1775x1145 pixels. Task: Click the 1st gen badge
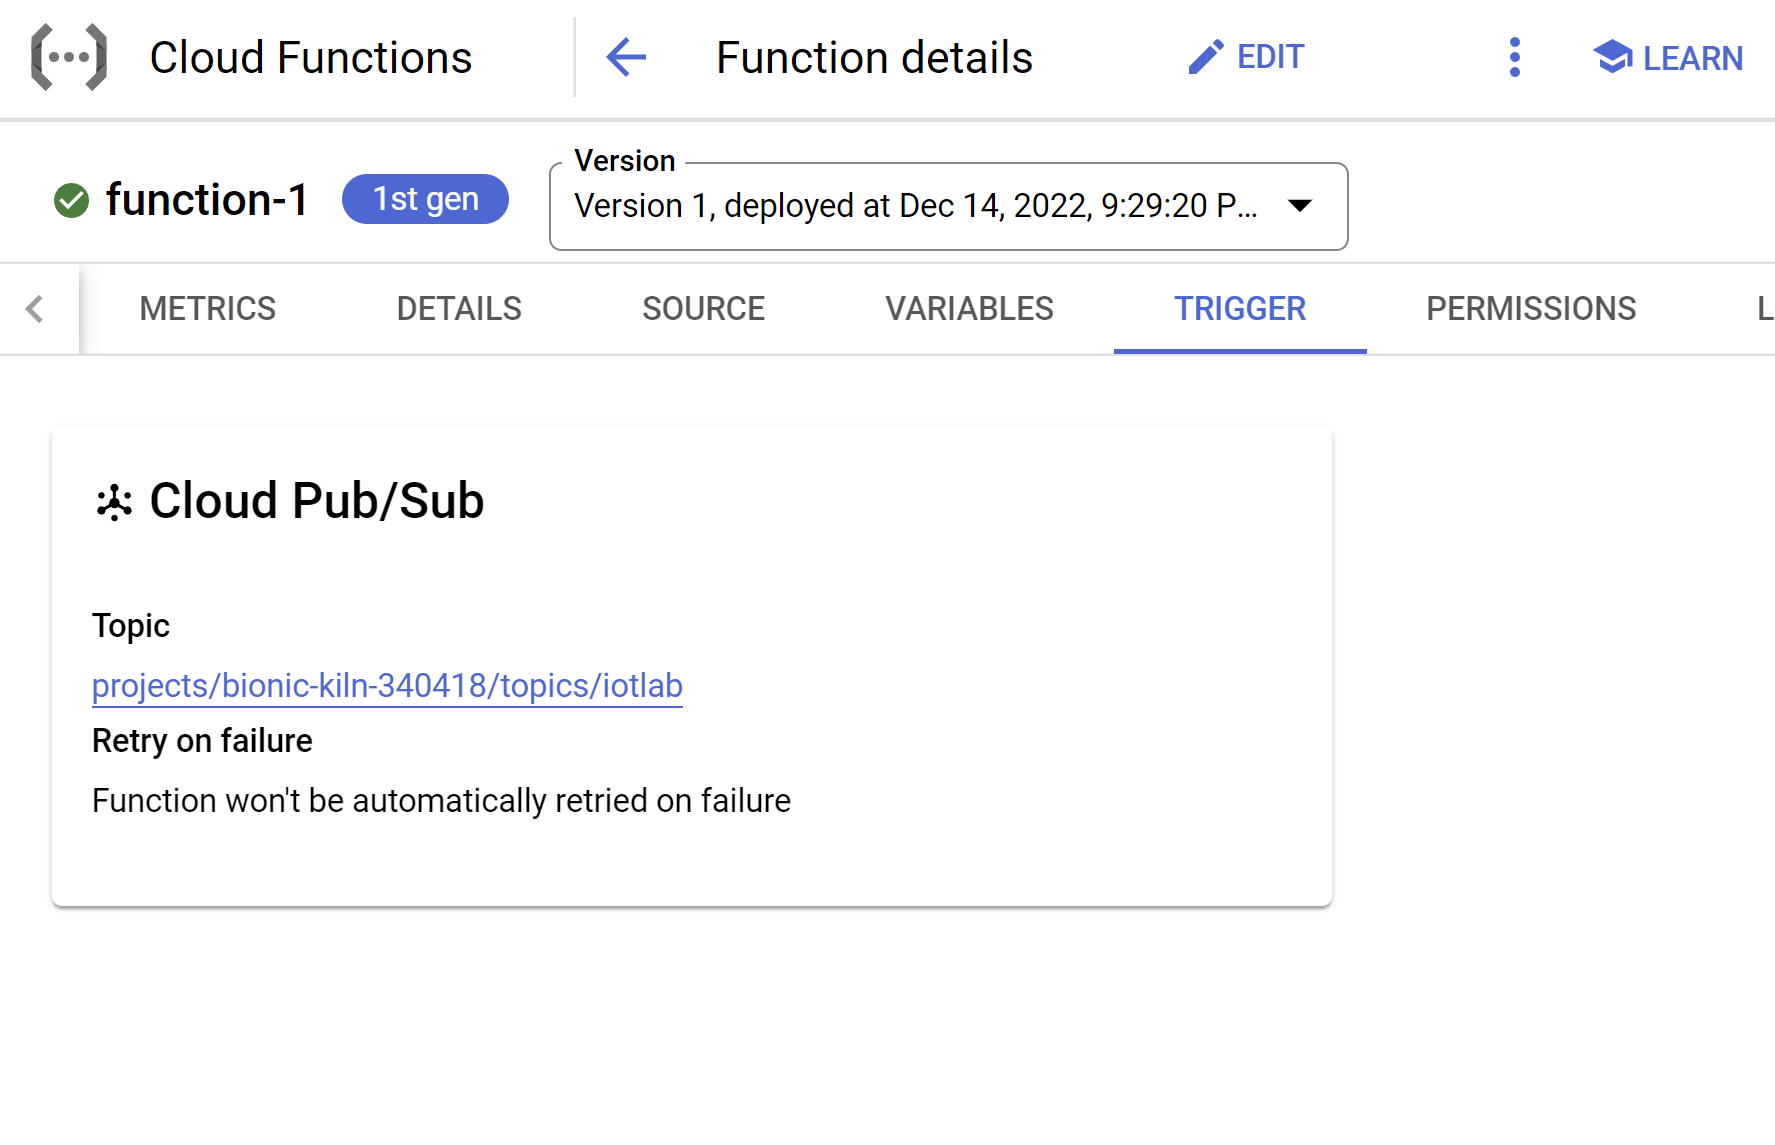(x=425, y=199)
